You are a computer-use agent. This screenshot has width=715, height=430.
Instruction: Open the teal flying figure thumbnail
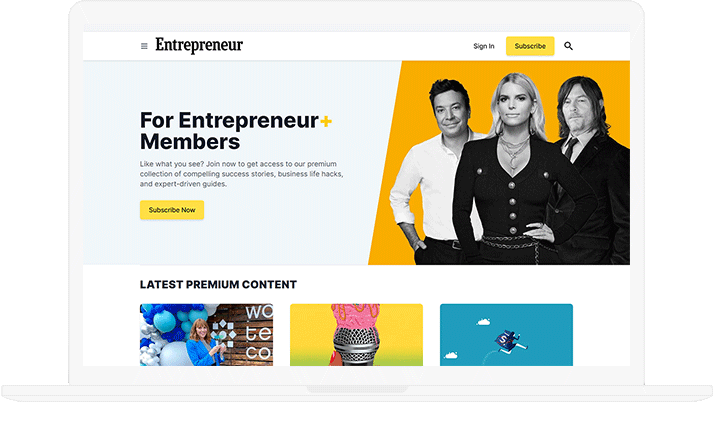[506, 335]
